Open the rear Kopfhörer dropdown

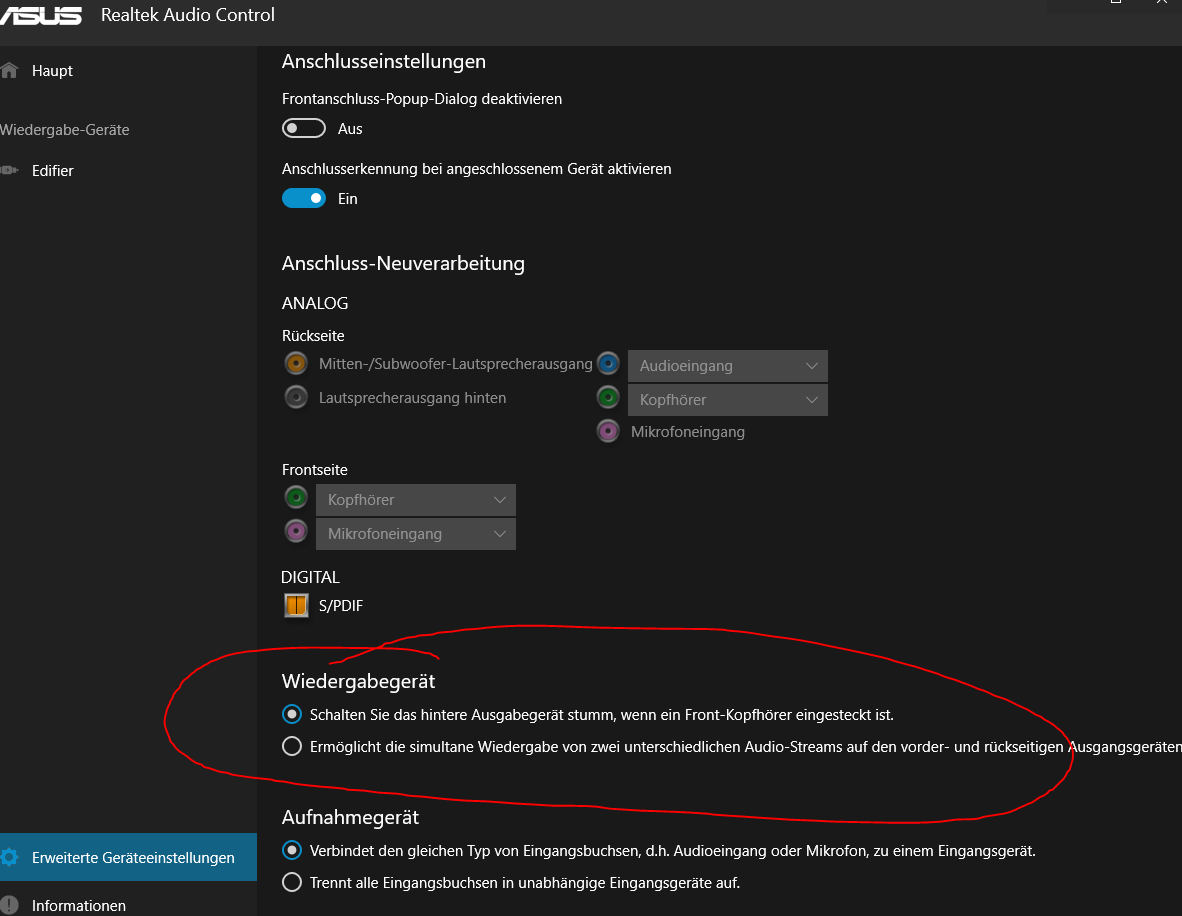[x=727, y=400]
